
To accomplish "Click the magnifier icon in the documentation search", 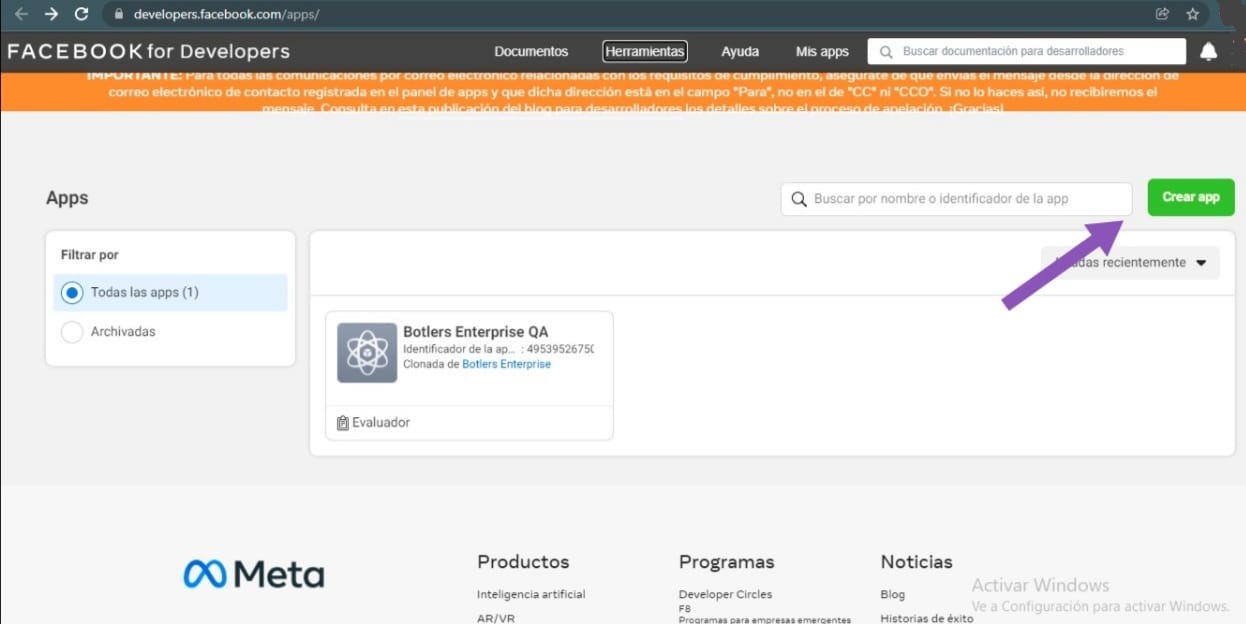I will (886, 52).
